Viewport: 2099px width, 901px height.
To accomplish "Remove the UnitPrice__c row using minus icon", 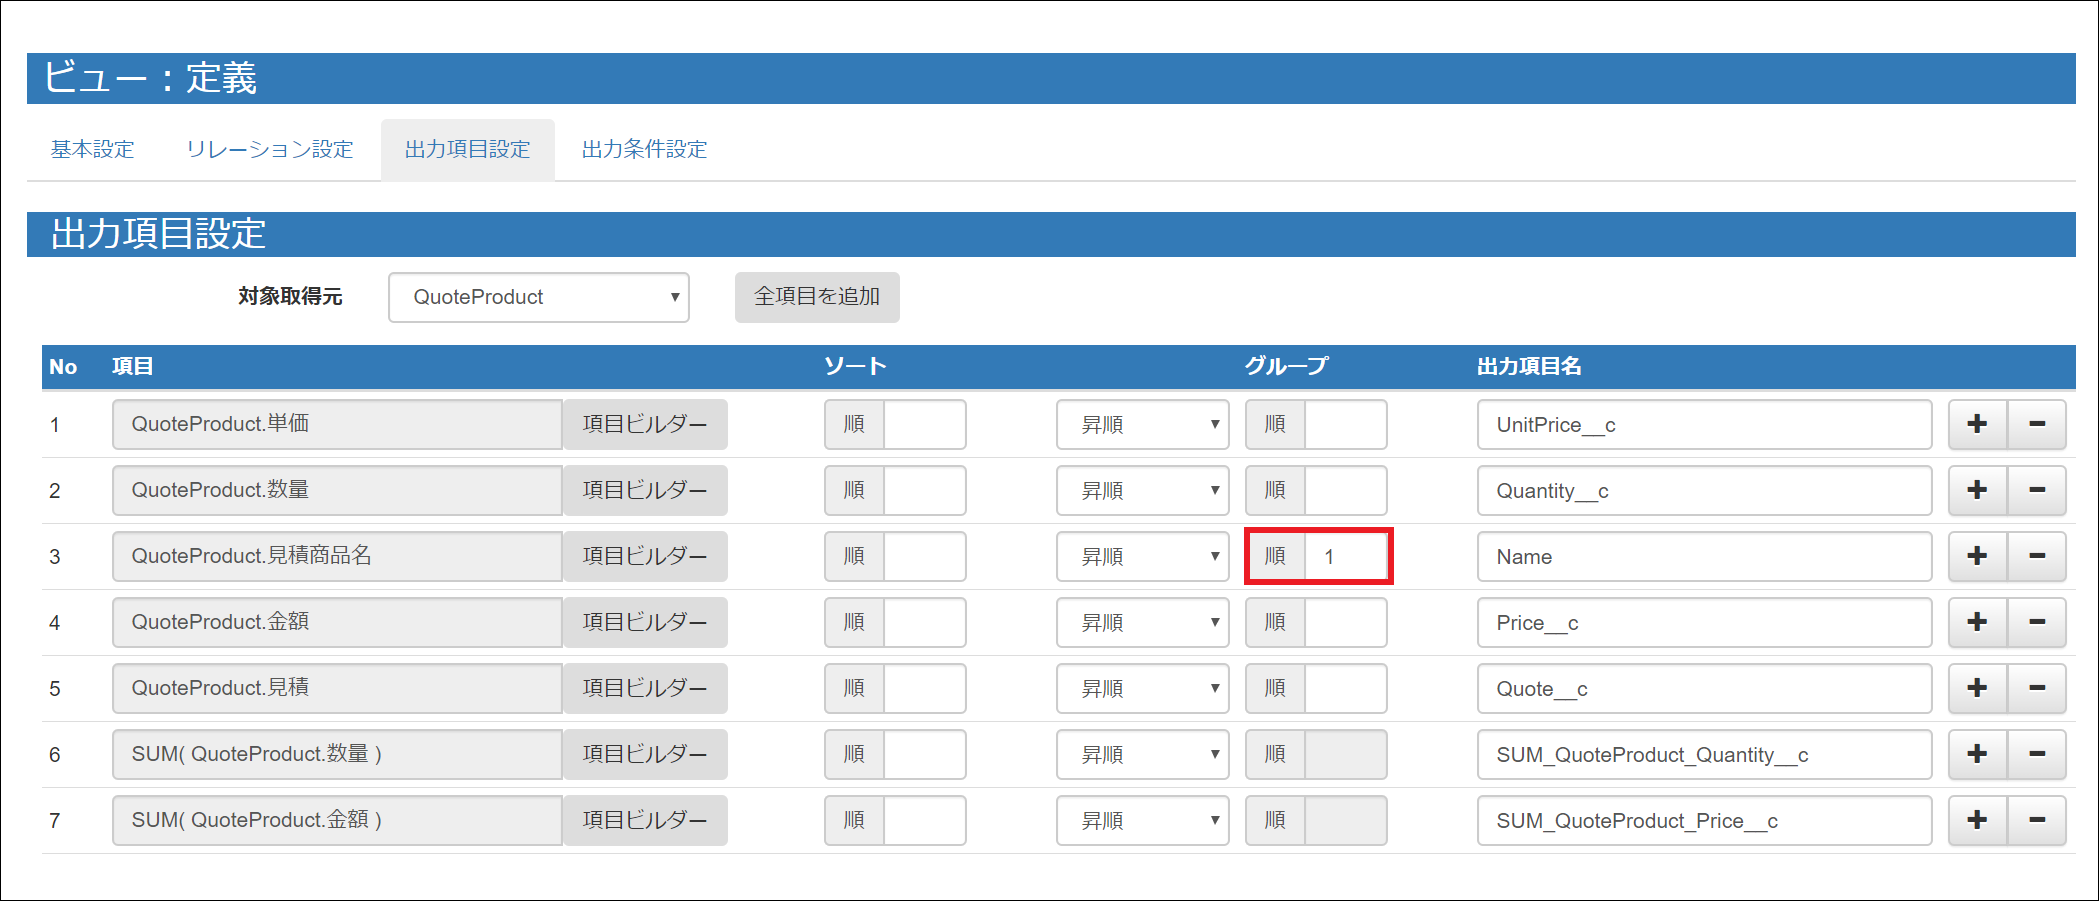I will [x=2037, y=424].
